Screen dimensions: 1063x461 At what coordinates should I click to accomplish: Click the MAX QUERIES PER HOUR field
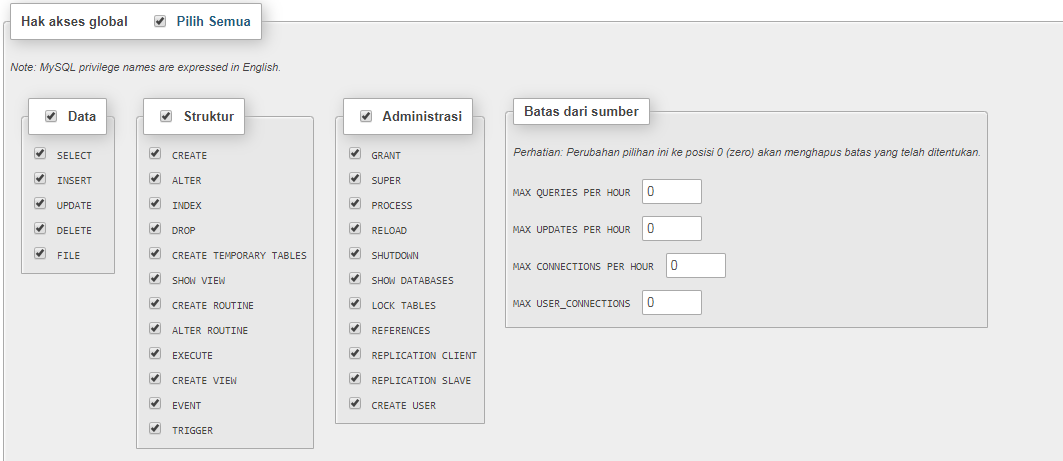671,191
